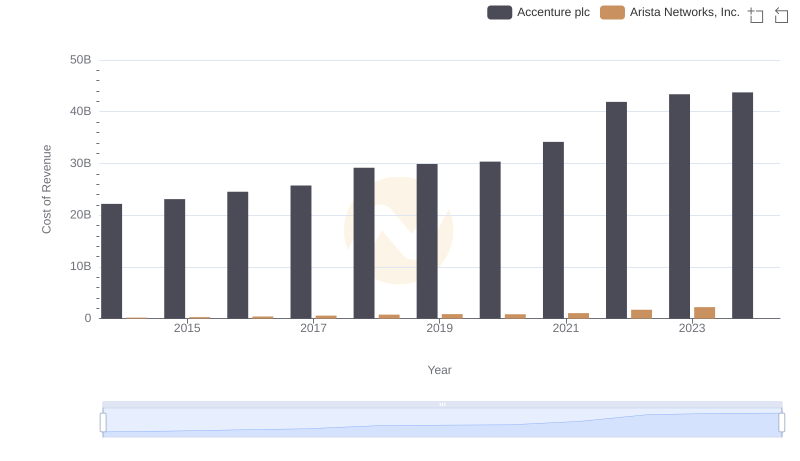Screen dimensions: 800x461
Task: Click the Accenture bar for 2024
Action: (x=742, y=206)
